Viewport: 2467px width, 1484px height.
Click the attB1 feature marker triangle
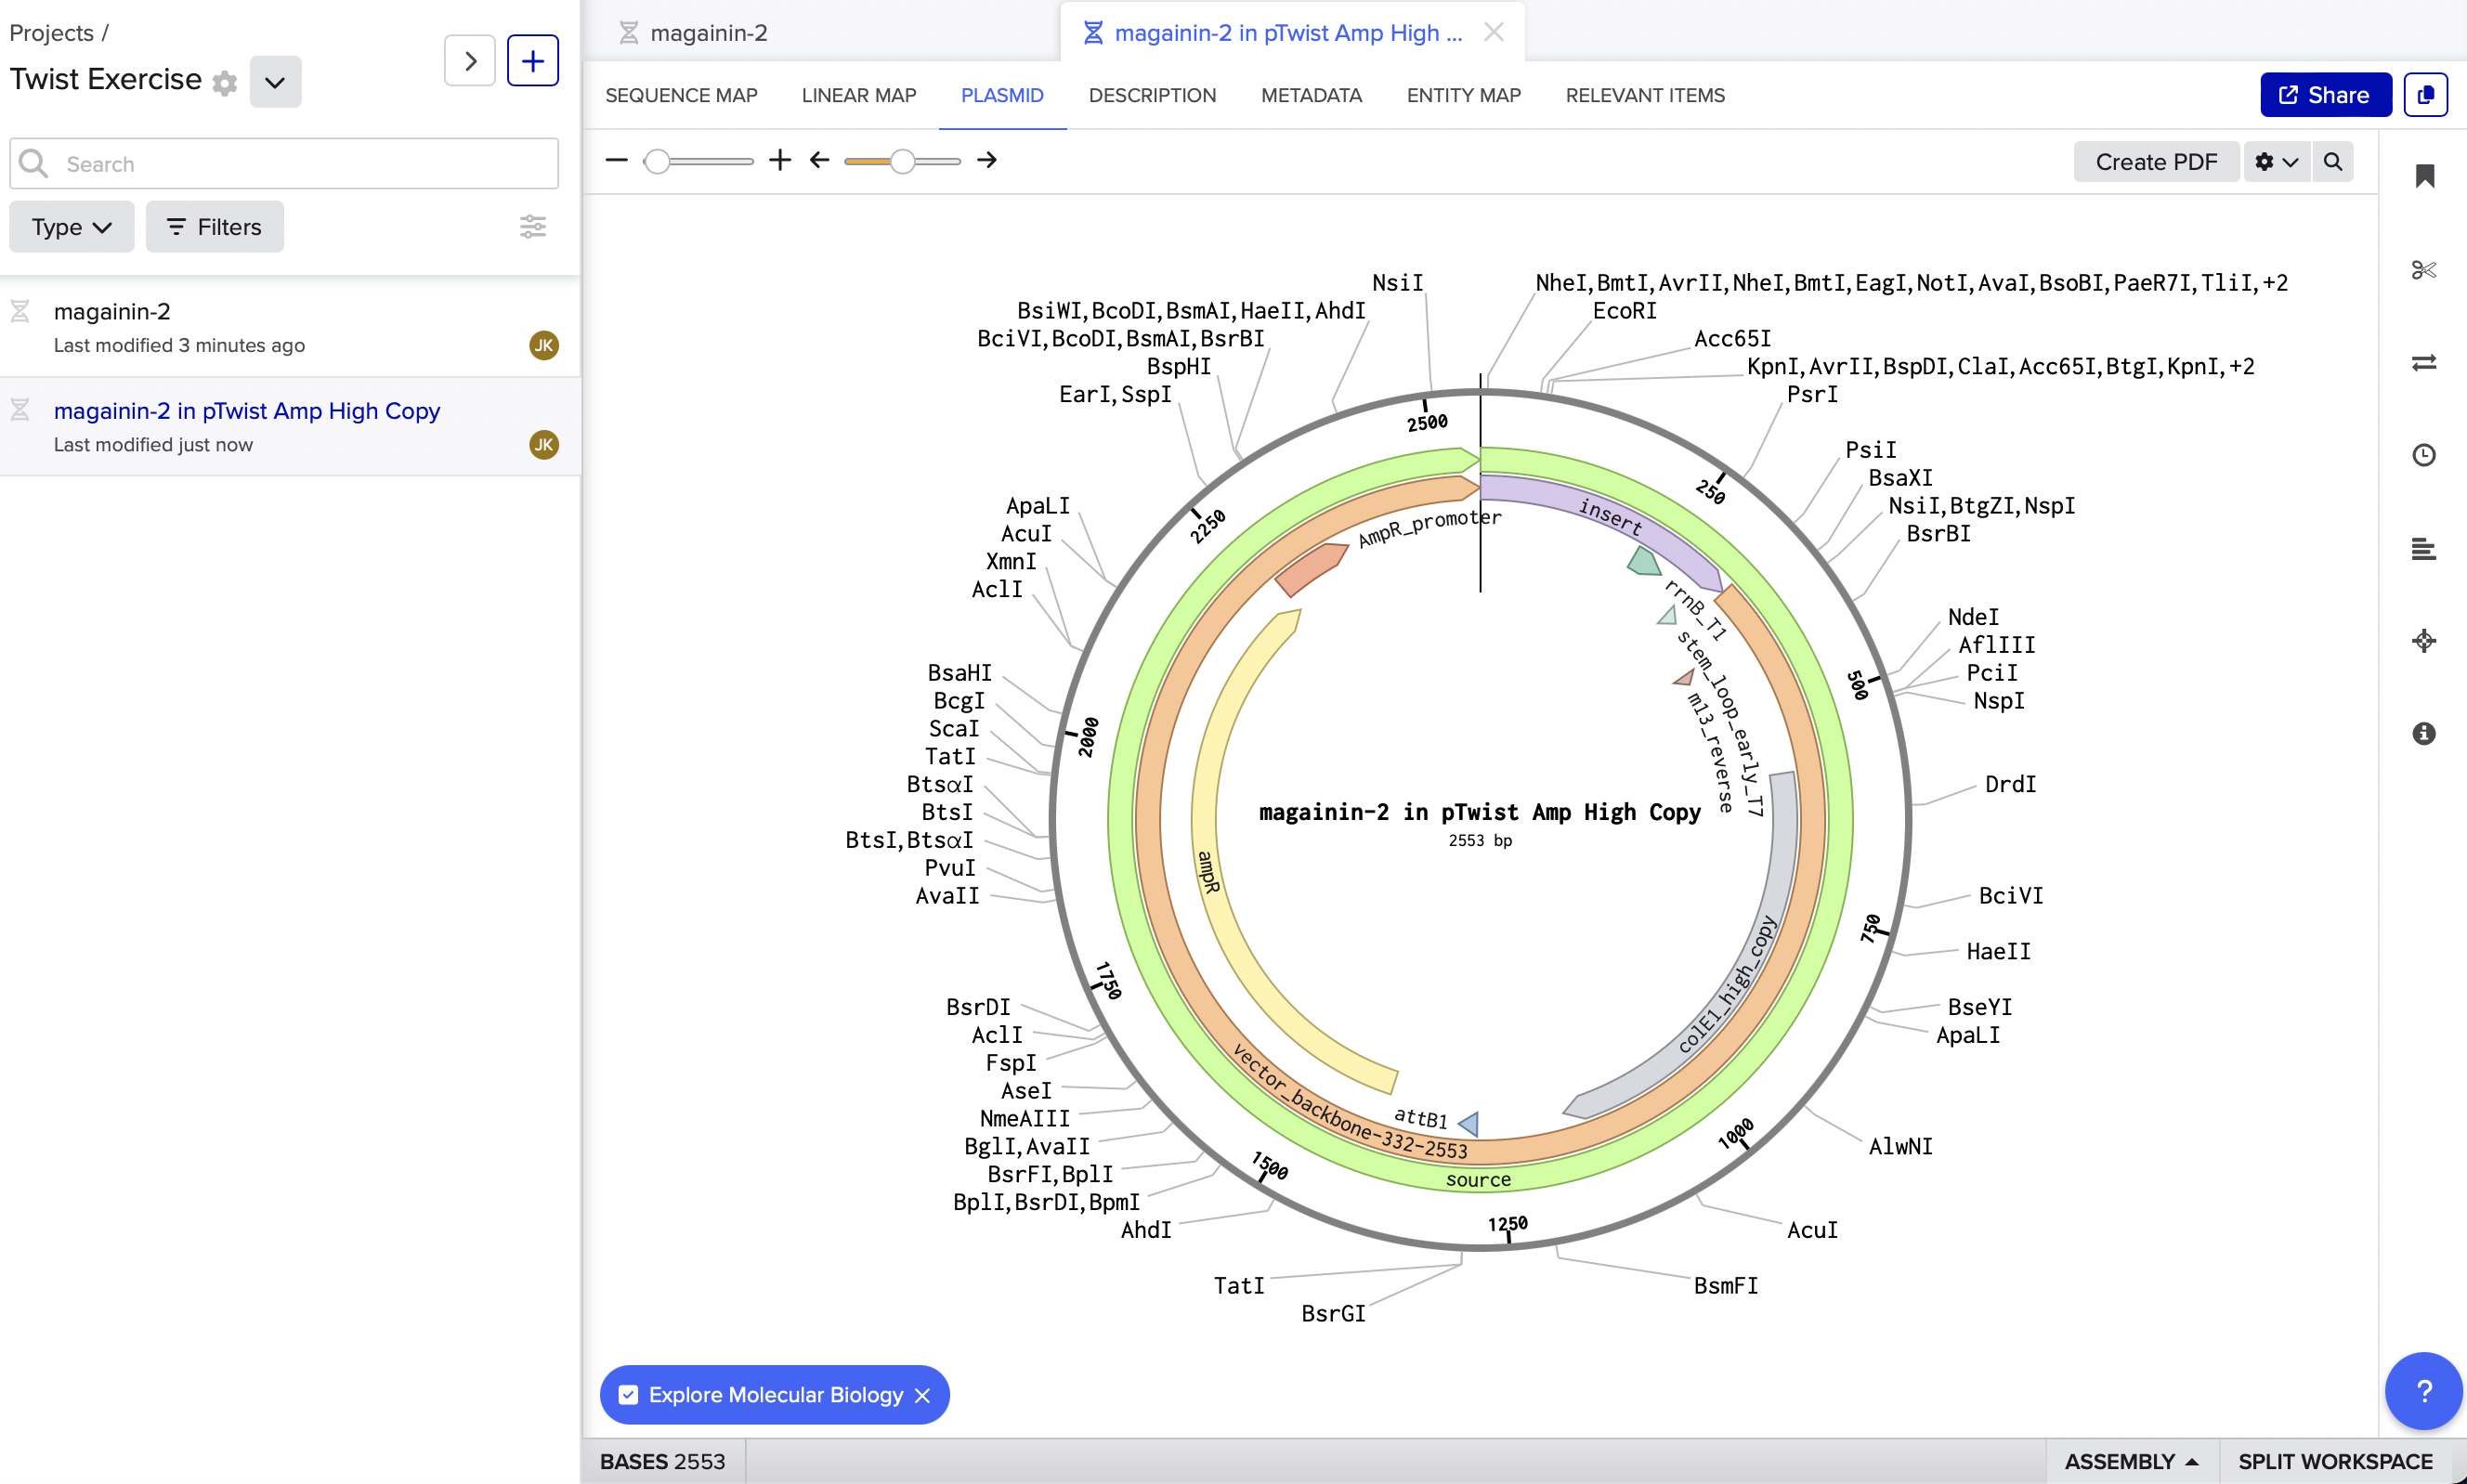(1469, 1124)
